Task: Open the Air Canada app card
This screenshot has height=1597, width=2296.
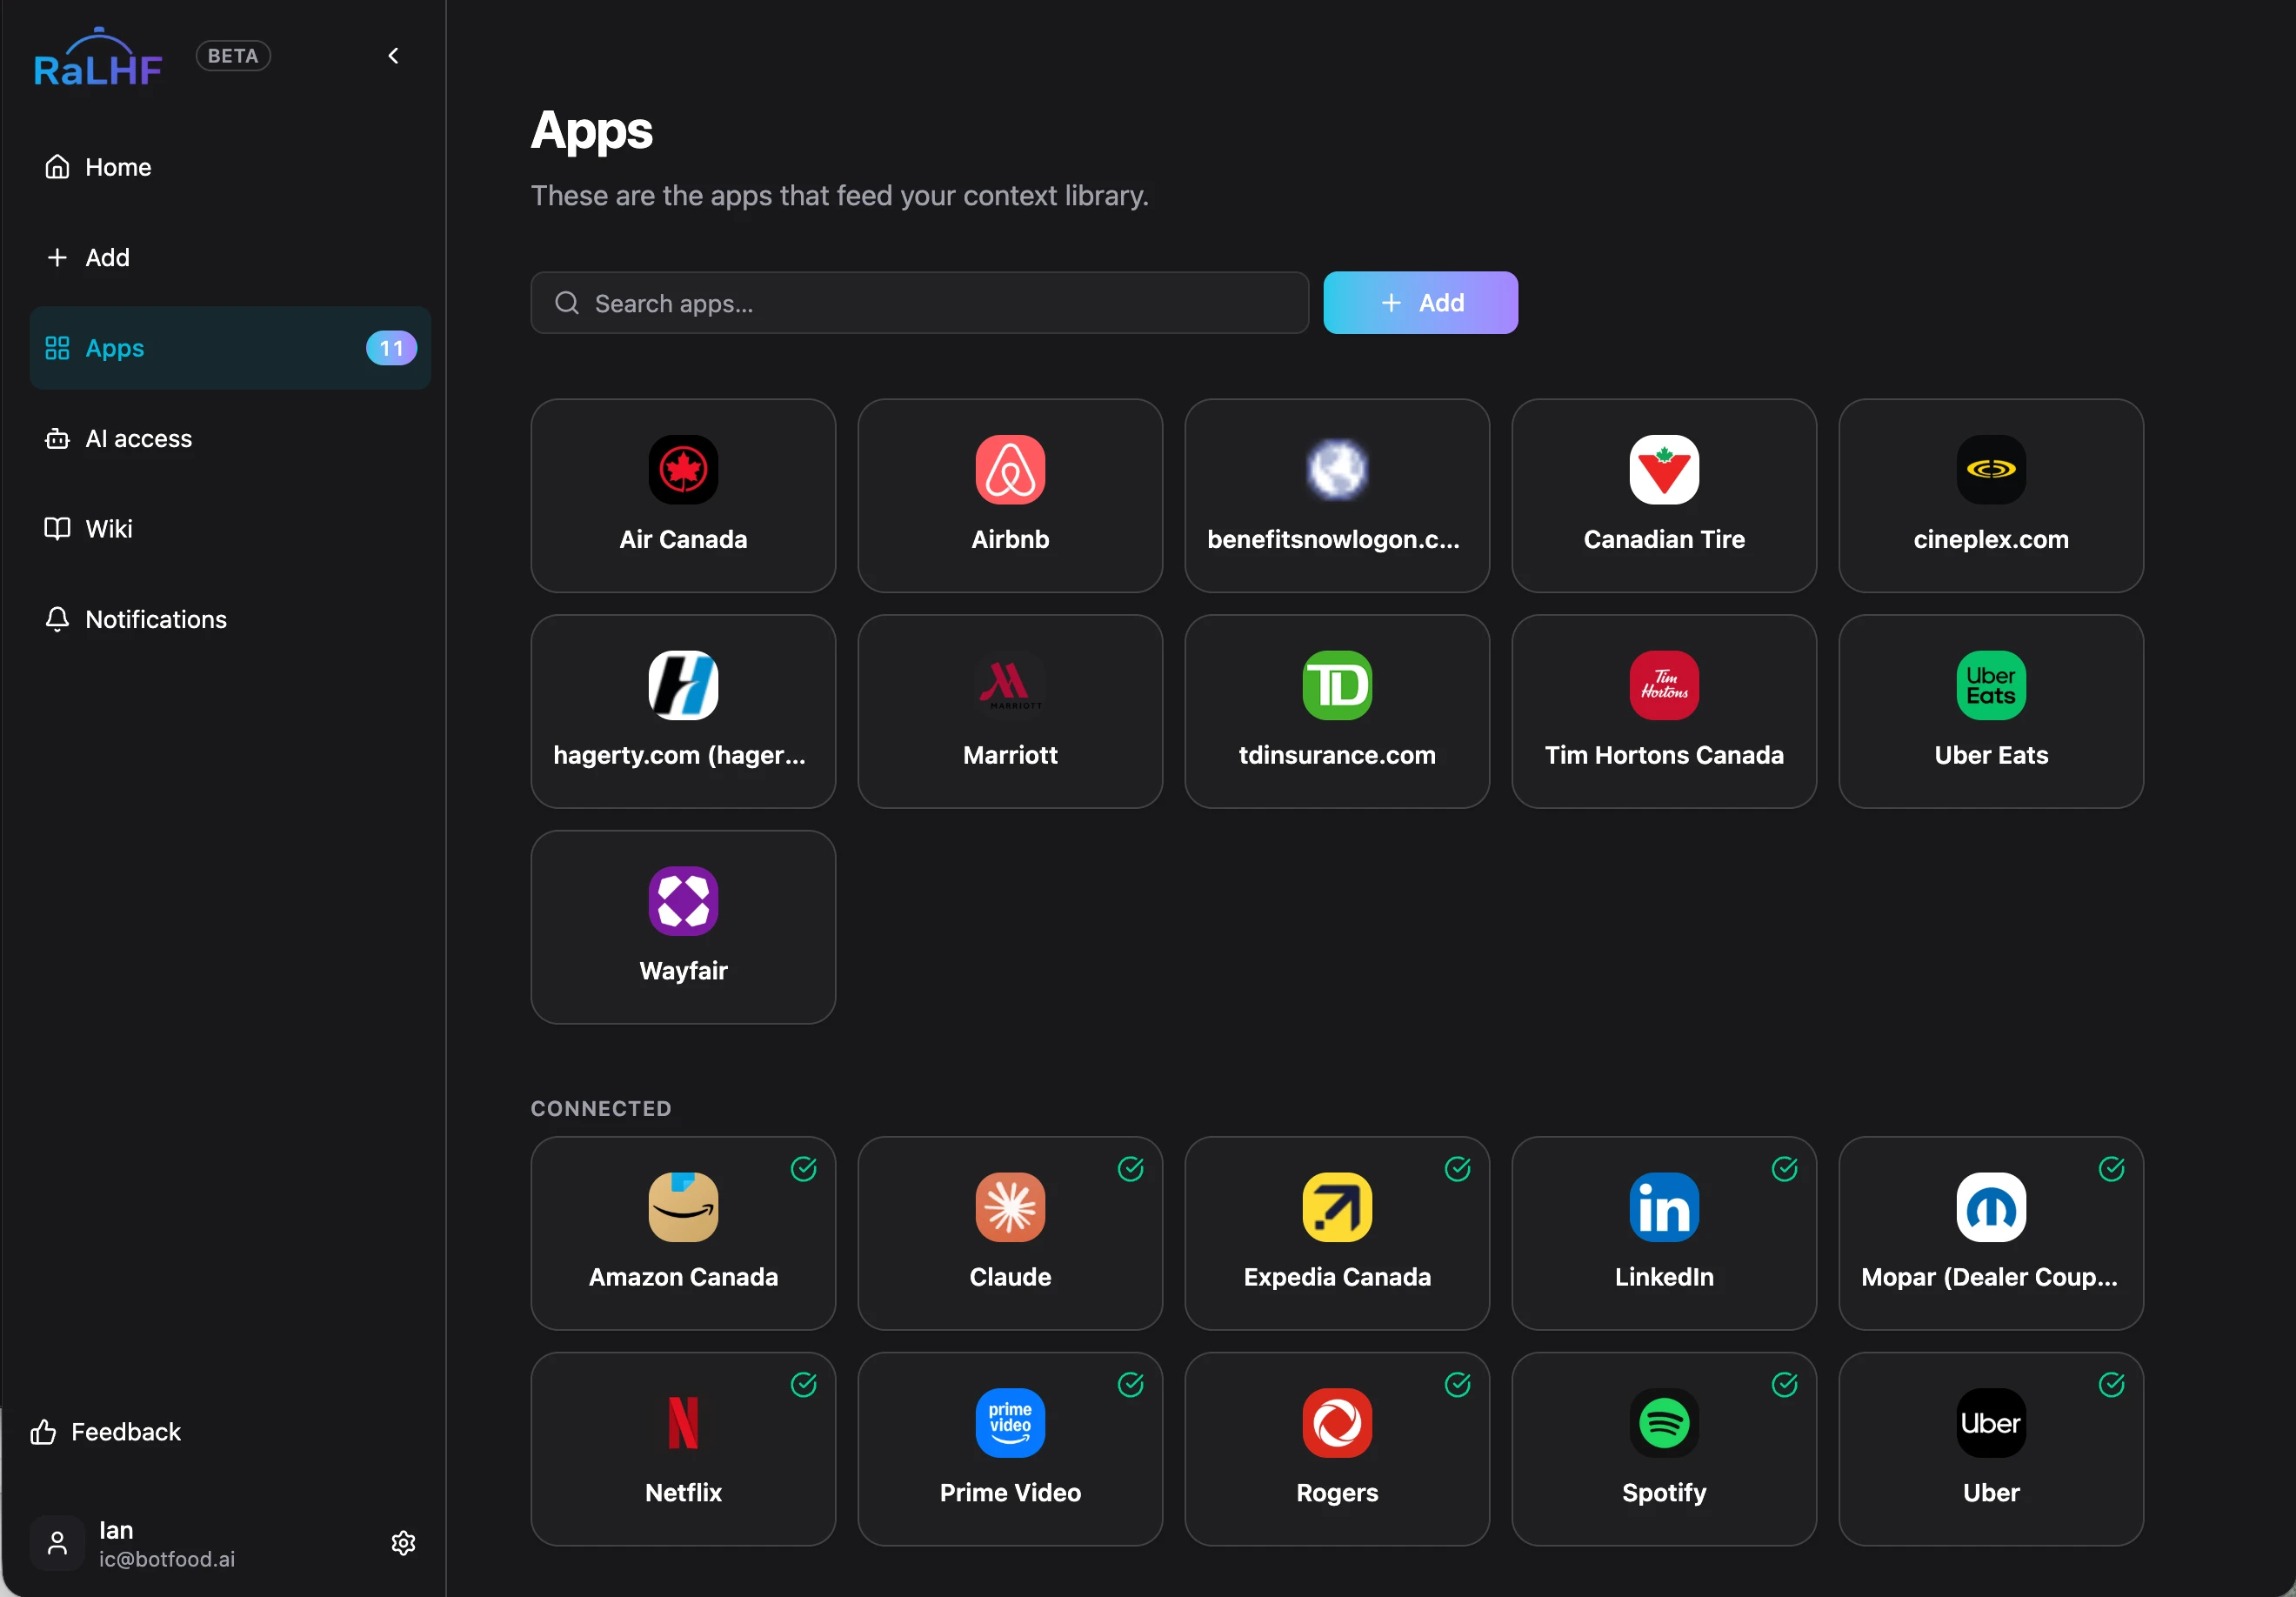Action: click(x=683, y=496)
